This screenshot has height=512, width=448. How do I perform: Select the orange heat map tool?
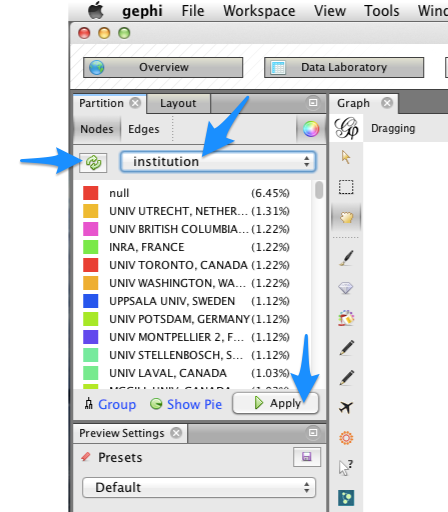click(346, 438)
